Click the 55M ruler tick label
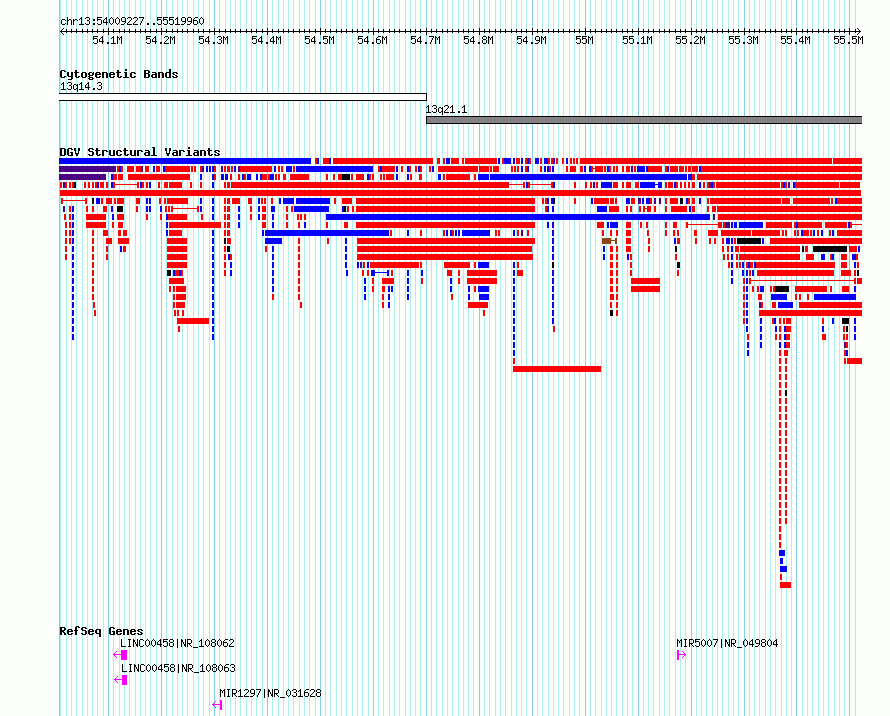The height and width of the screenshot is (716, 890). pos(584,40)
